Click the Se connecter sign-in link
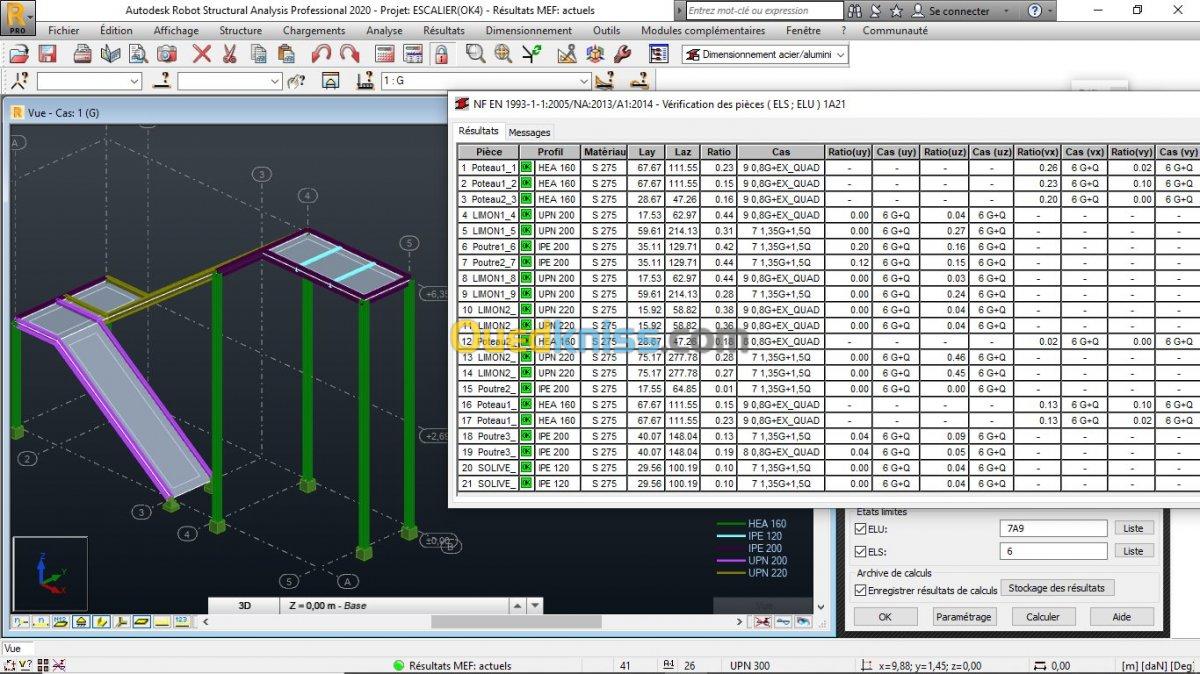The width and height of the screenshot is (1200, 674). click(959, 11)
